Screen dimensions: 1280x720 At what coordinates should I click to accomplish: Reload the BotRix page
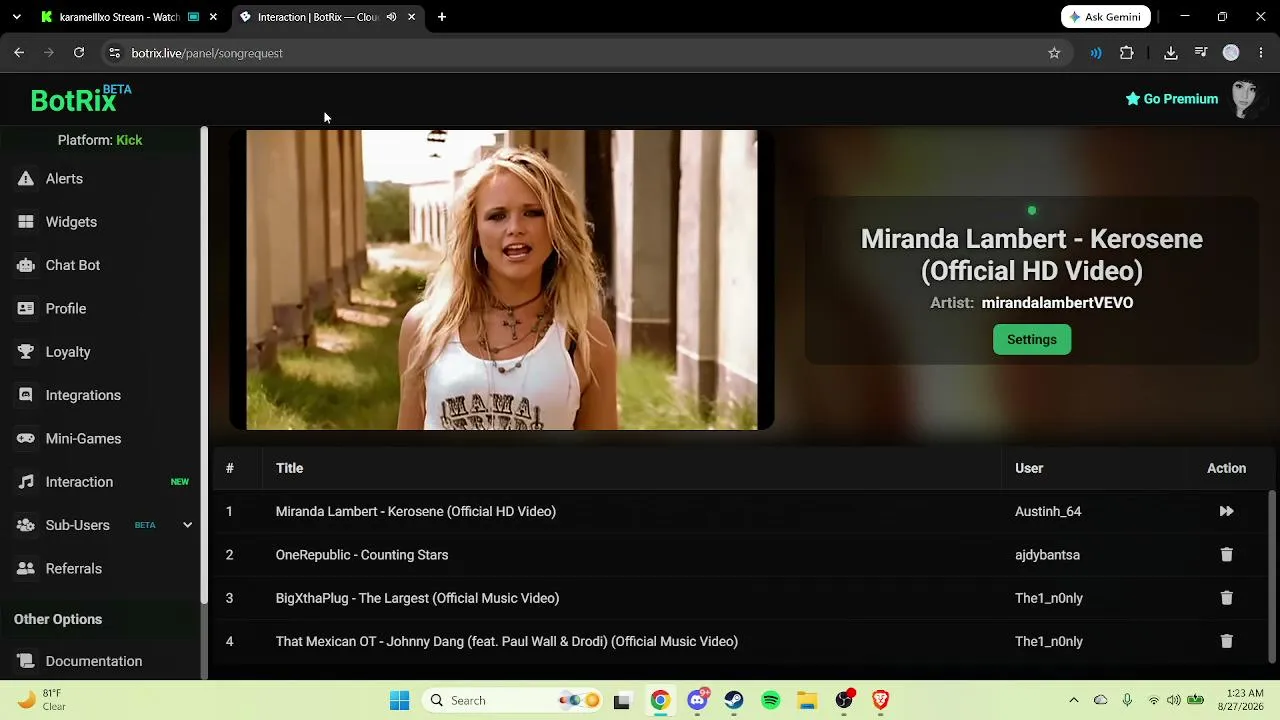pyautogui.click(x=79, y=53)
